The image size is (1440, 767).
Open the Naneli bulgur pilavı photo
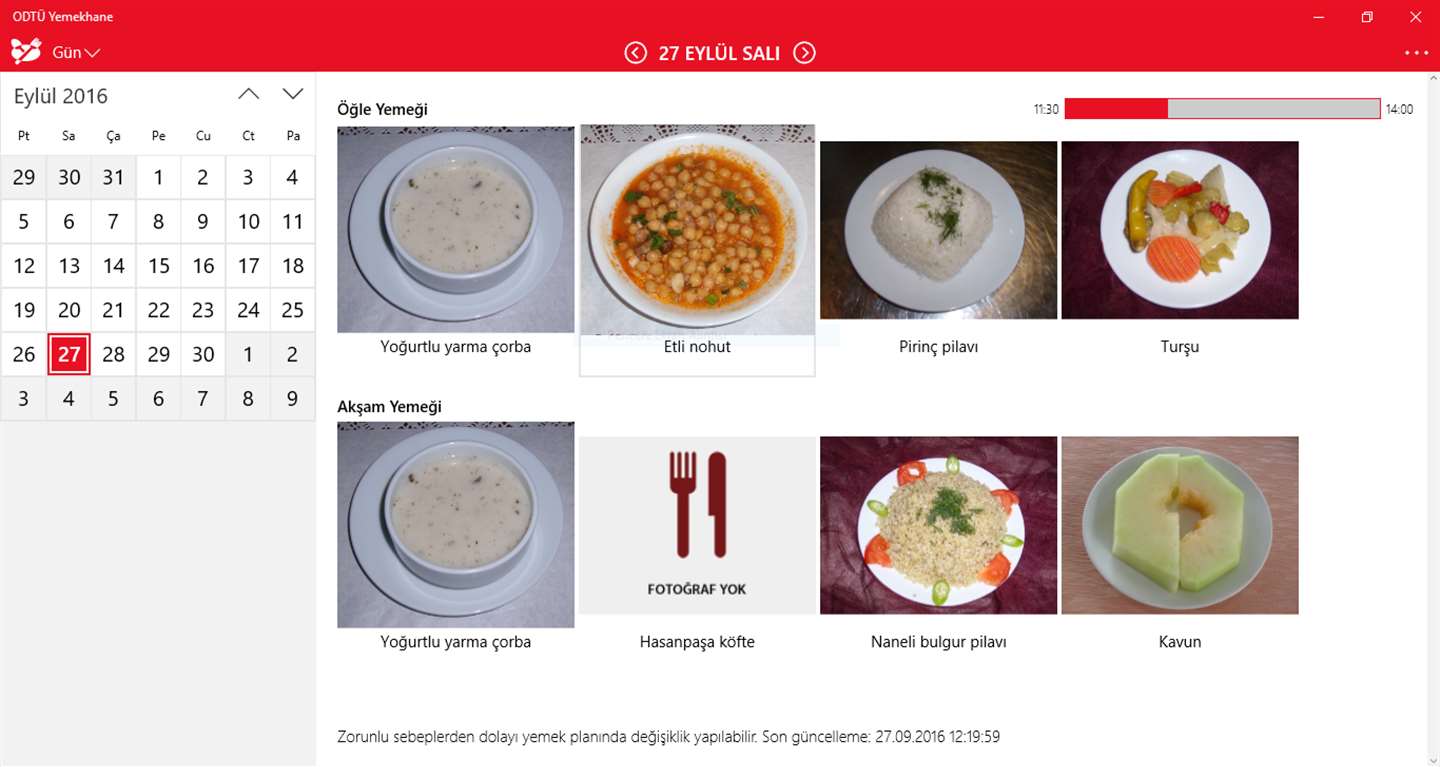[938, 525]
